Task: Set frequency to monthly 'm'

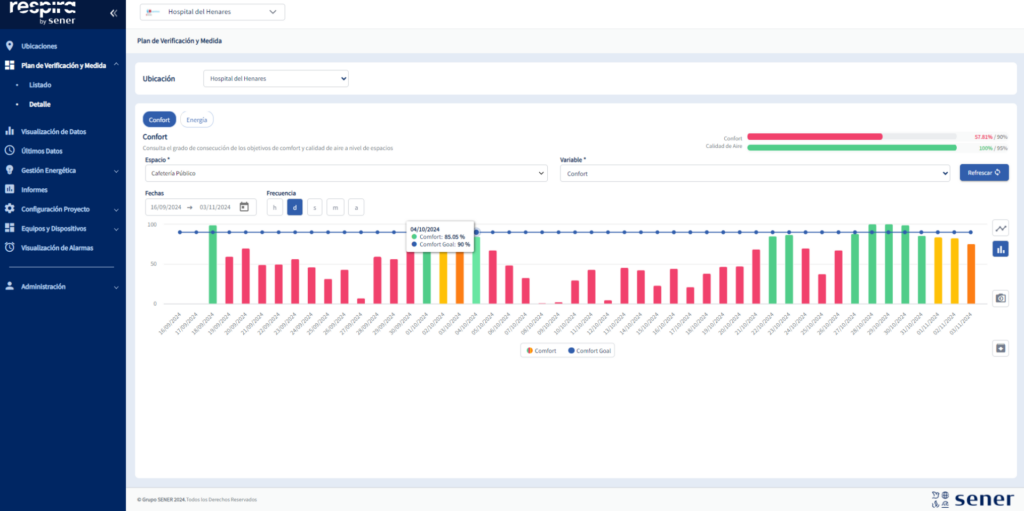Action: pyautogui.click(x=335, y=207)
